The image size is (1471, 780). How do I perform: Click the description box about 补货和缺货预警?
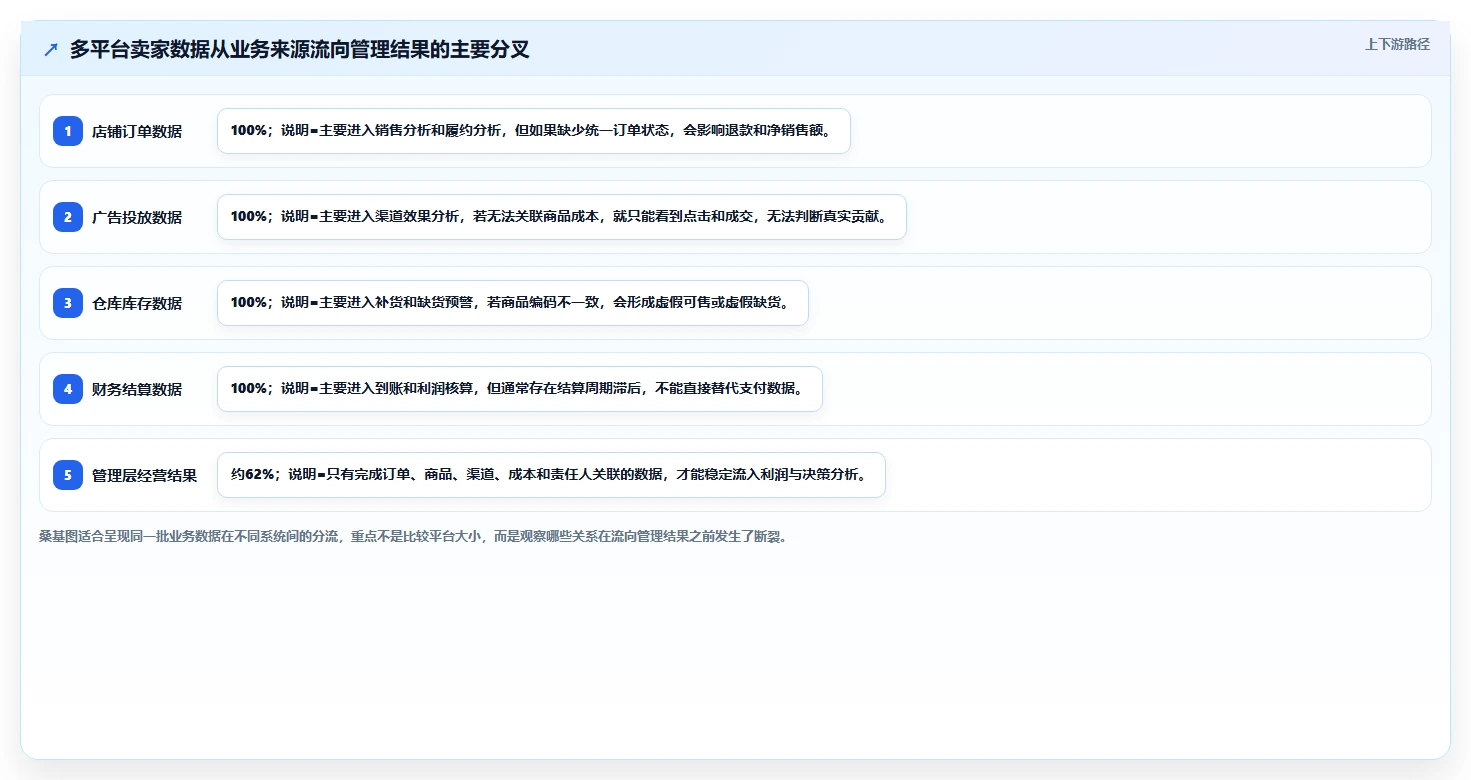click(x=513, y=303)
